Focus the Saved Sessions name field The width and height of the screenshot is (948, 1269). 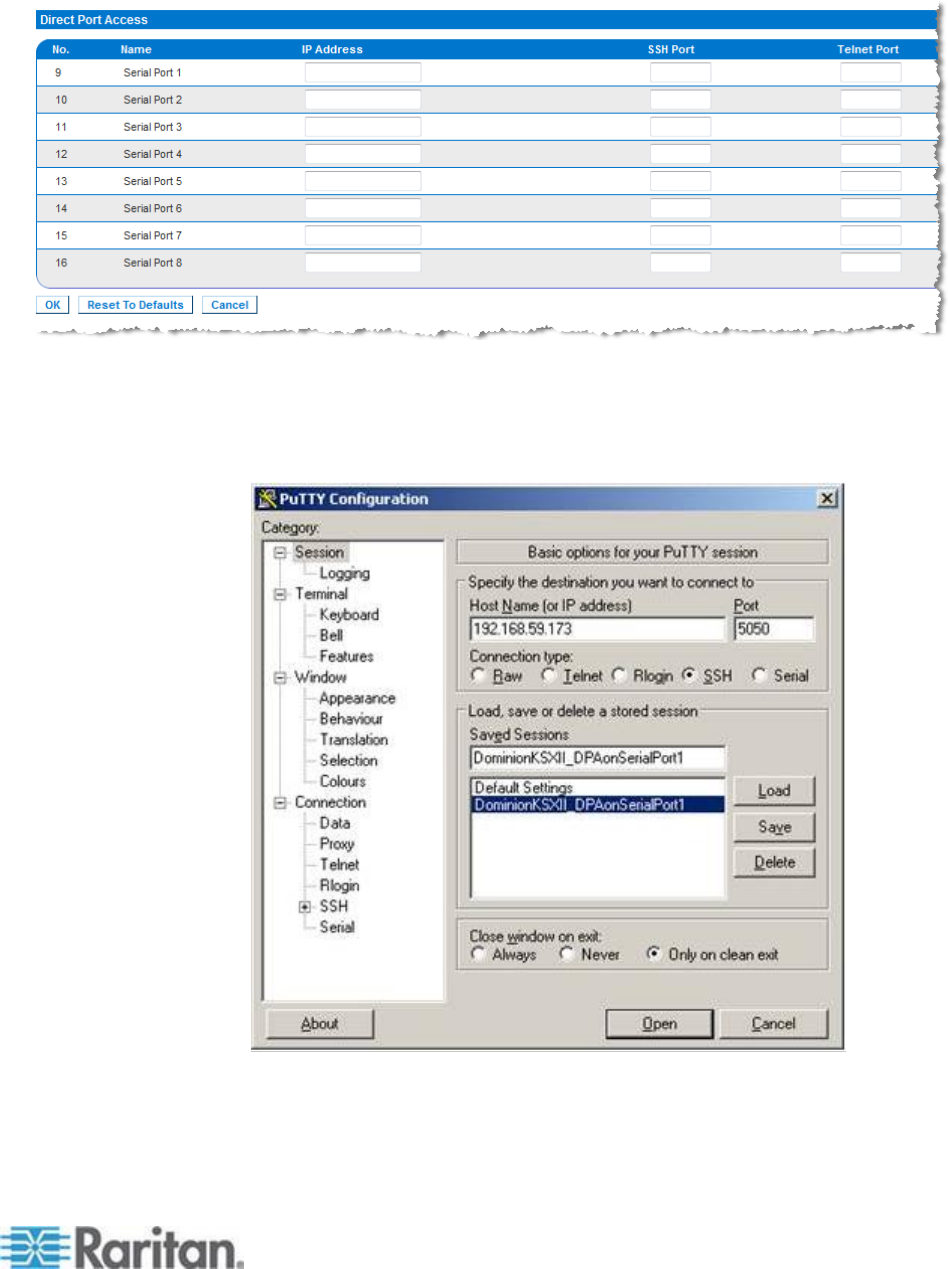click(x=597, y=757)
